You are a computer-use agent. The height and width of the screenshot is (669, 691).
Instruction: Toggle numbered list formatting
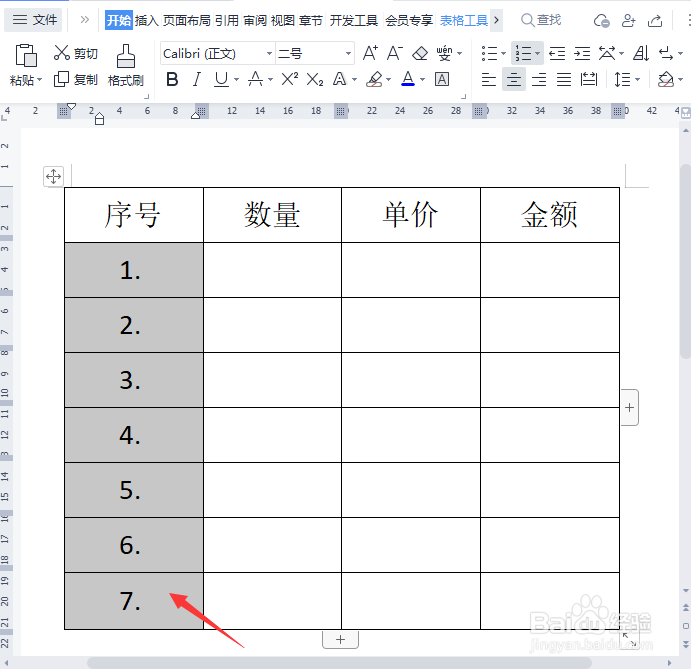(x=523, y=54)
